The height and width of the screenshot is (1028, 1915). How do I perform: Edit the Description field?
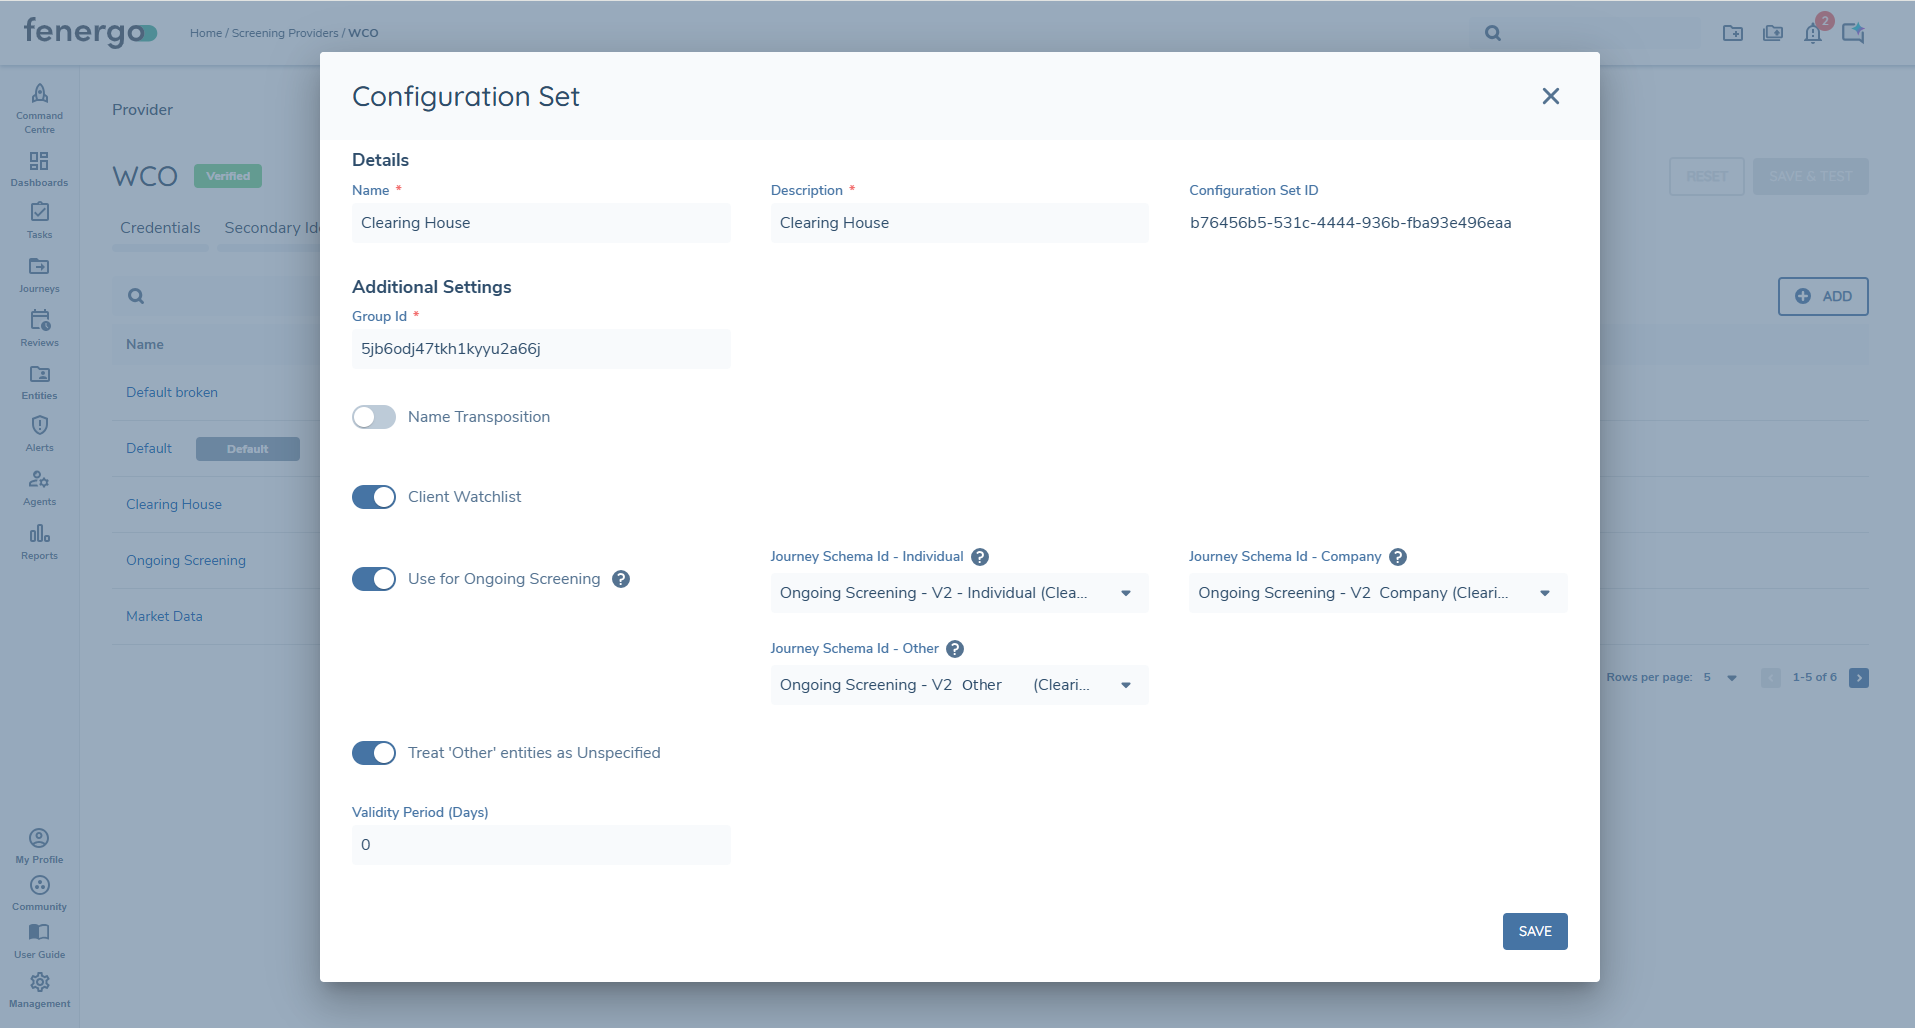(x=959, y=223)
